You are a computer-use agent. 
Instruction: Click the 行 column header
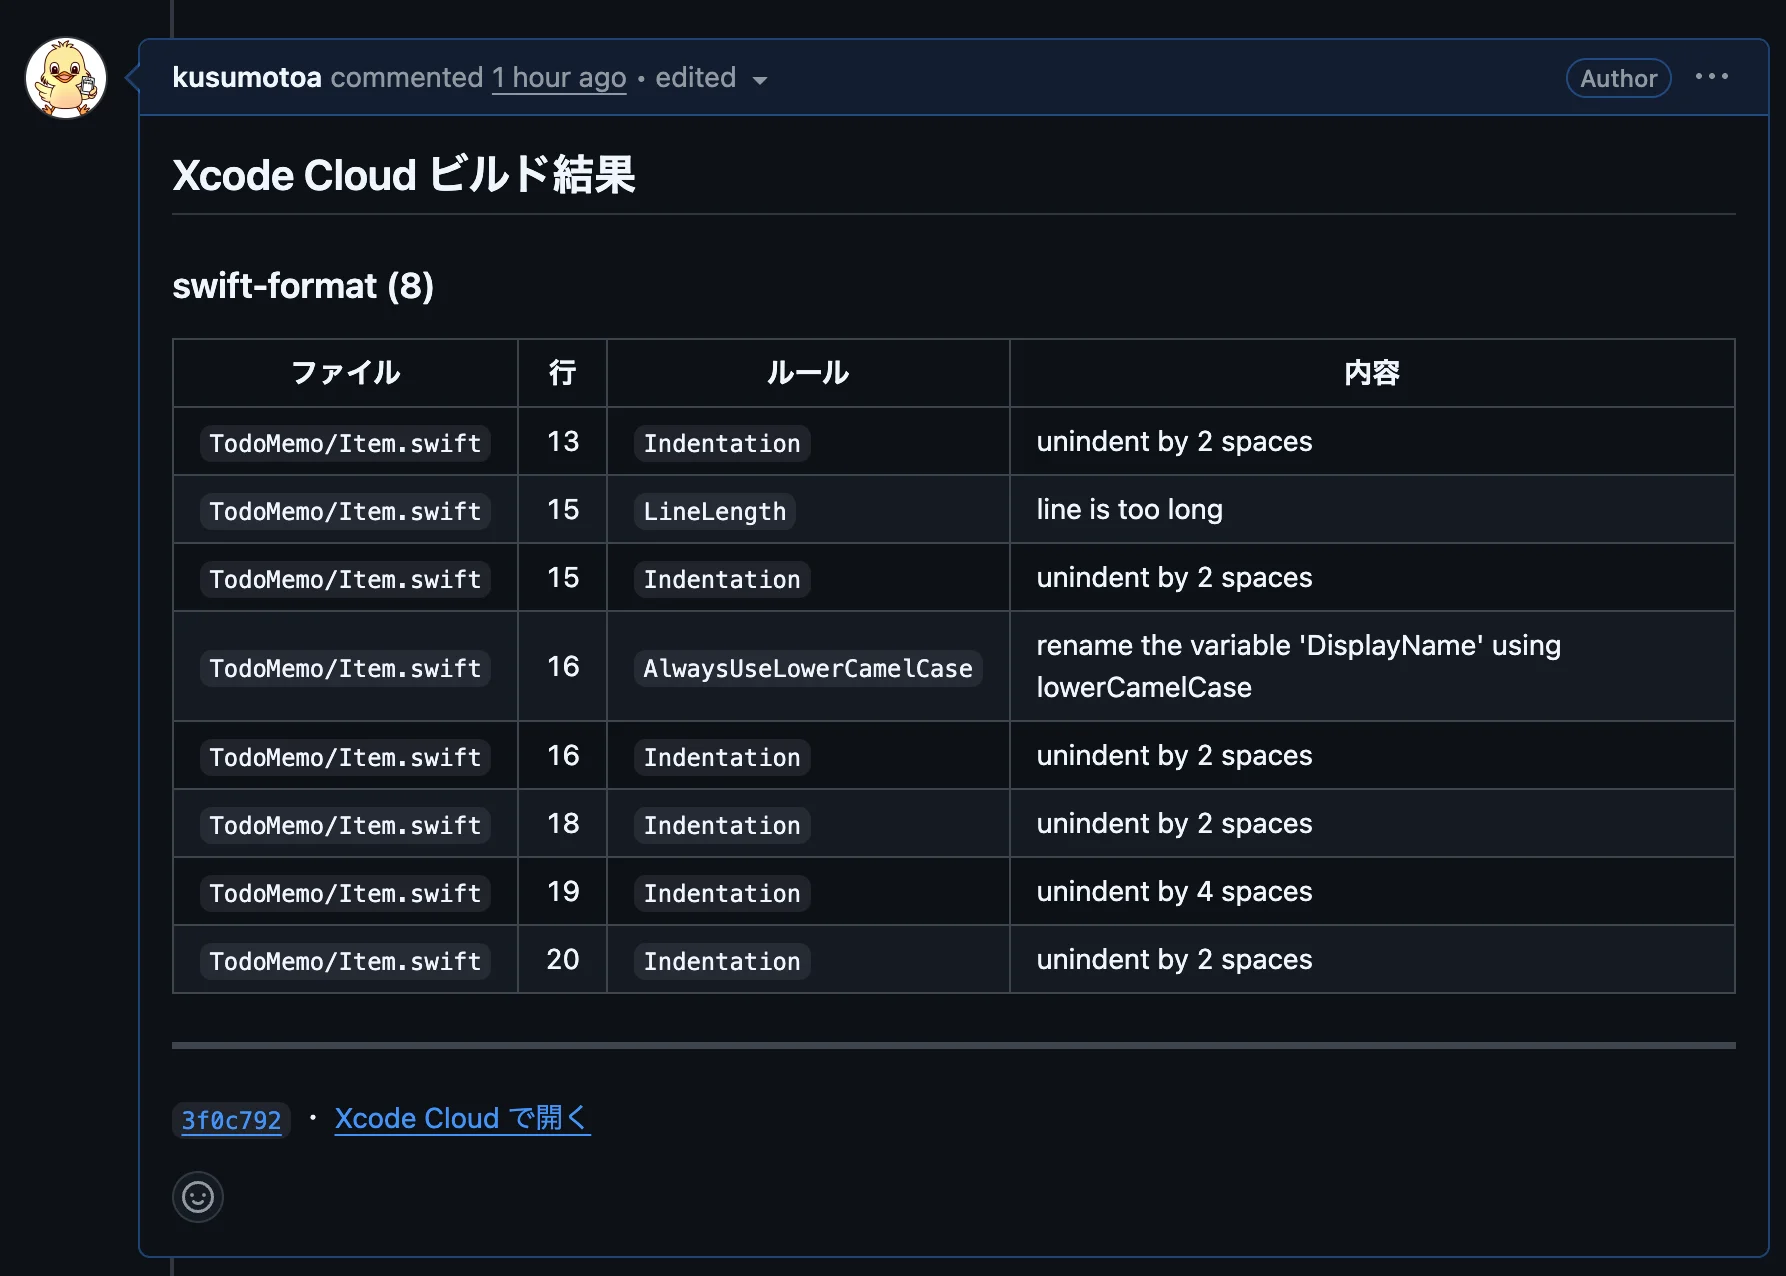coord(562,373)
